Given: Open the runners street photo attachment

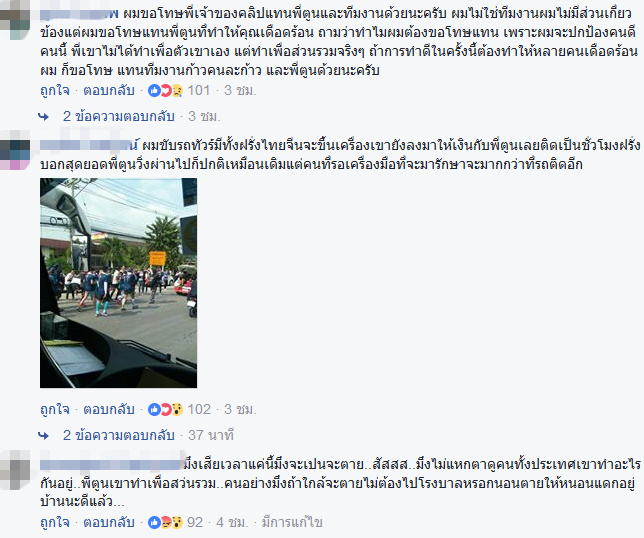Looking at the screenshot, I should pyautogui.click(x=118, y=283).
